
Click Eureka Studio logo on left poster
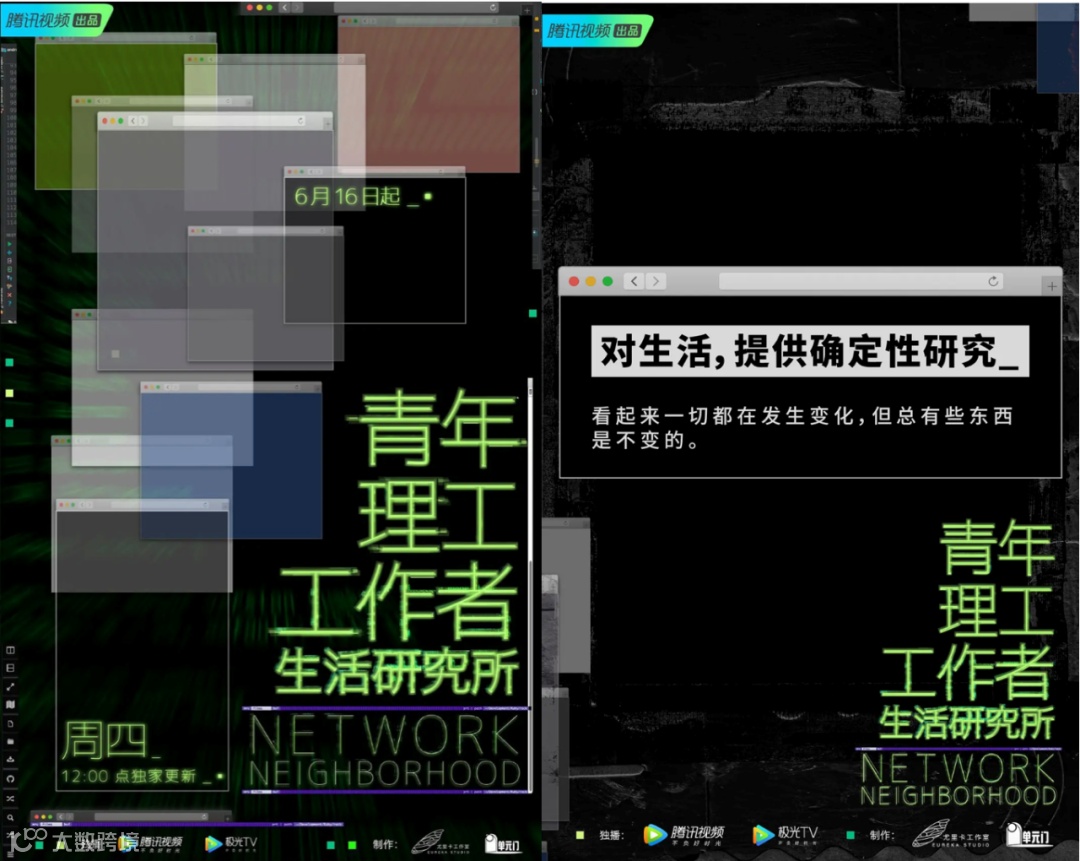(441, 843)
